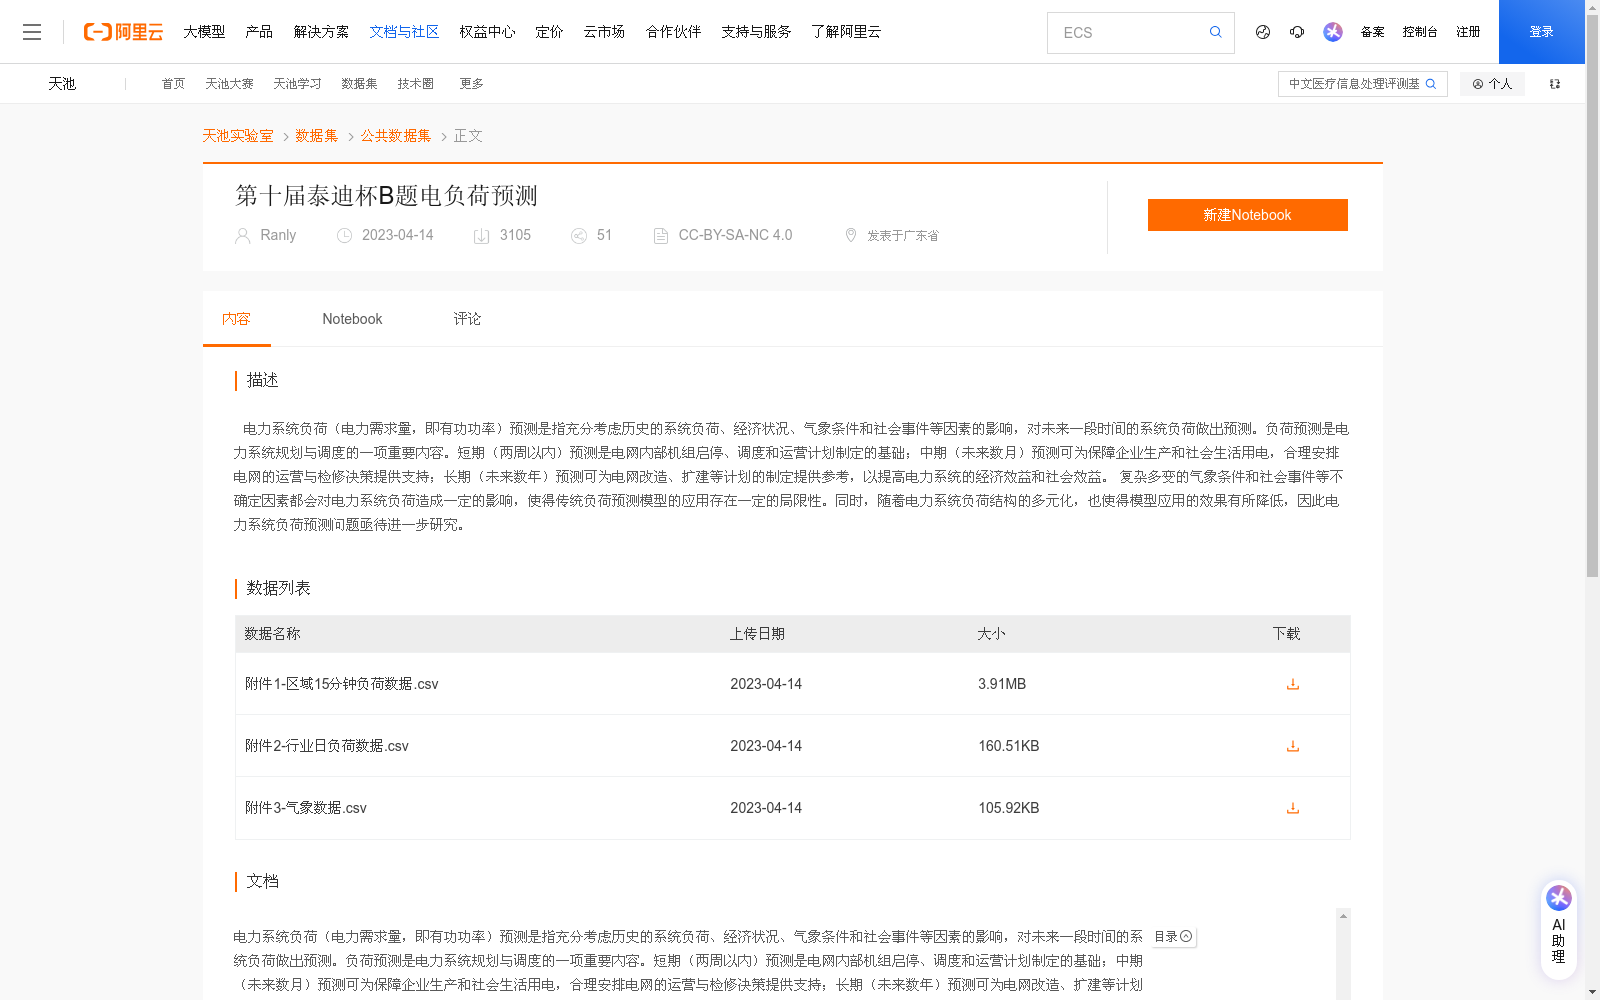Open the hamburger menu icon
Viewport: 1600px width, 1000px height.
tap(32, 32)
